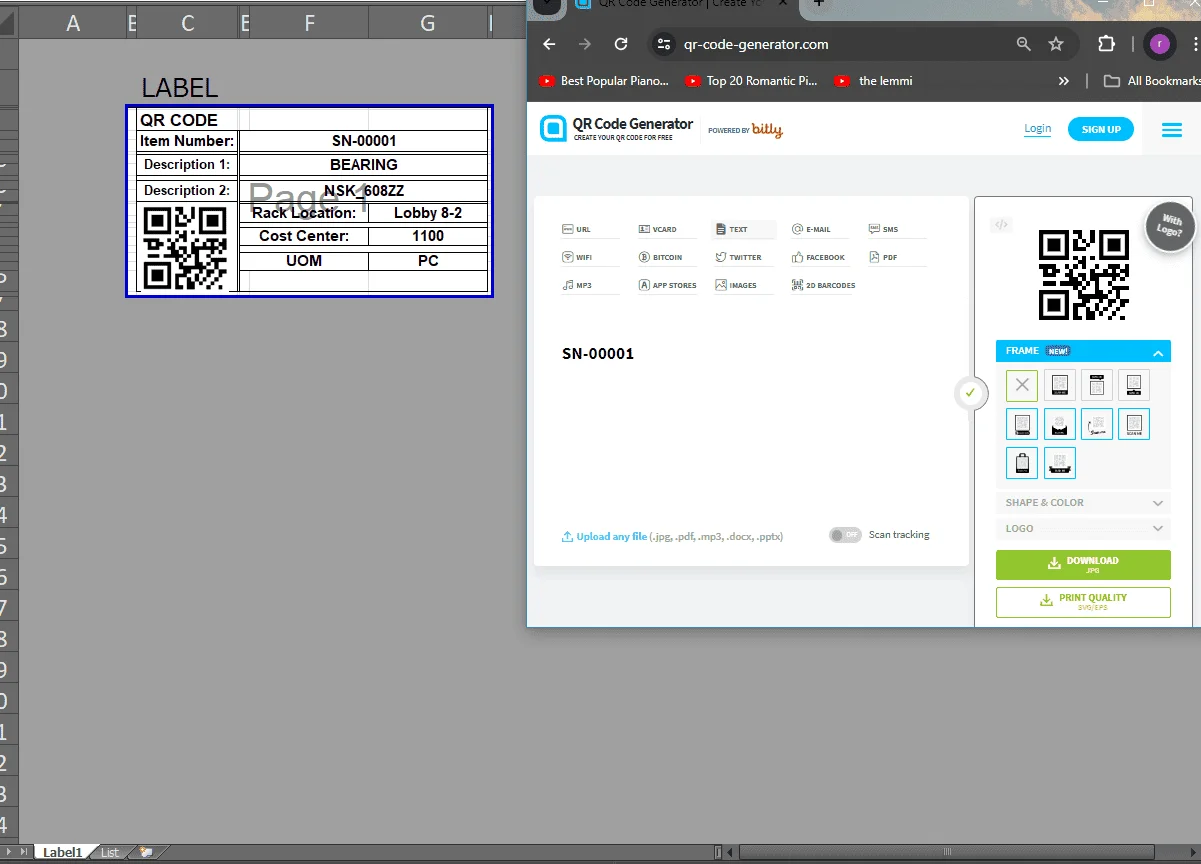Open browser zoom magnifier icon
1201x864 pixels.
[x=1023, y=44]
